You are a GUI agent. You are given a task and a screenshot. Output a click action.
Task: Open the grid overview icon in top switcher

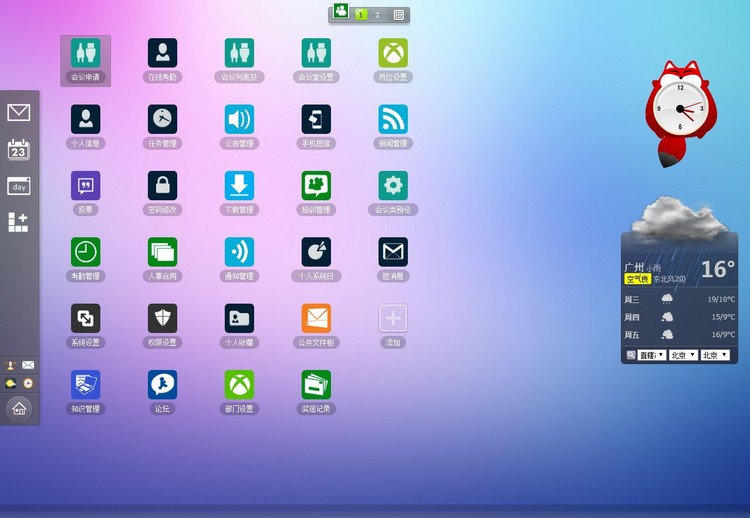pos(398,15)
